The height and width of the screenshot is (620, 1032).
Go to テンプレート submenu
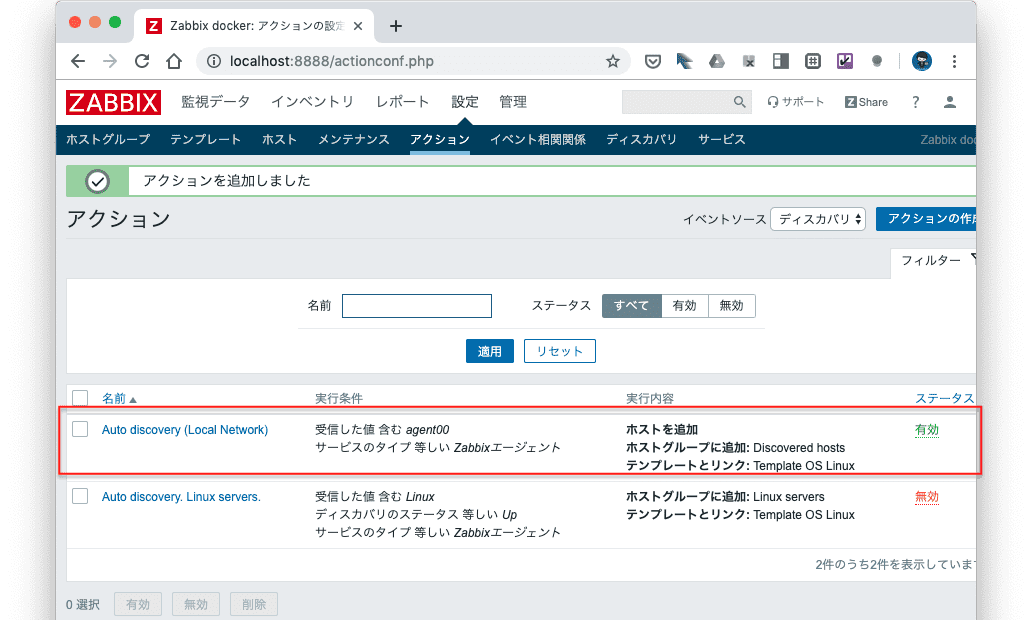pyautogui.click(x=205, y=140)
